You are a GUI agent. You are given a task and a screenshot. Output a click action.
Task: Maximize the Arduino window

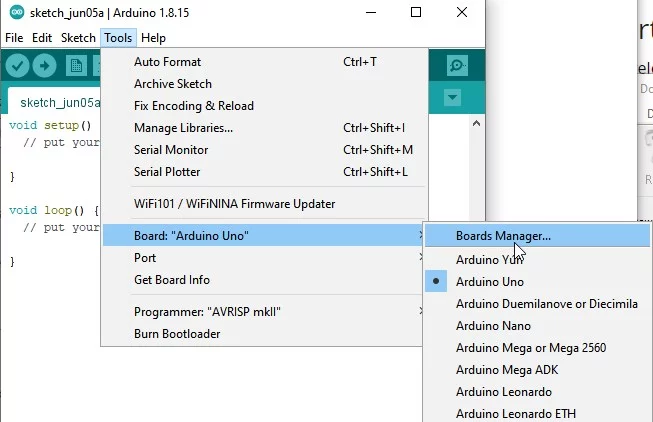tap(416, 12)
